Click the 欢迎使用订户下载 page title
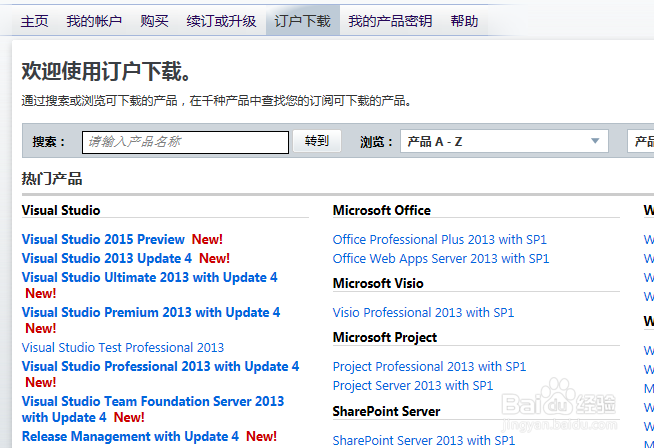Screen dimensions: 654x448 point(106,71)
